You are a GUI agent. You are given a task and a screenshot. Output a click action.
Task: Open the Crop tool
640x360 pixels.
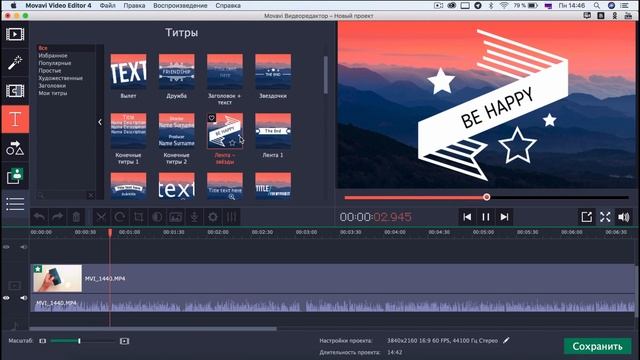tap(138, 217)
